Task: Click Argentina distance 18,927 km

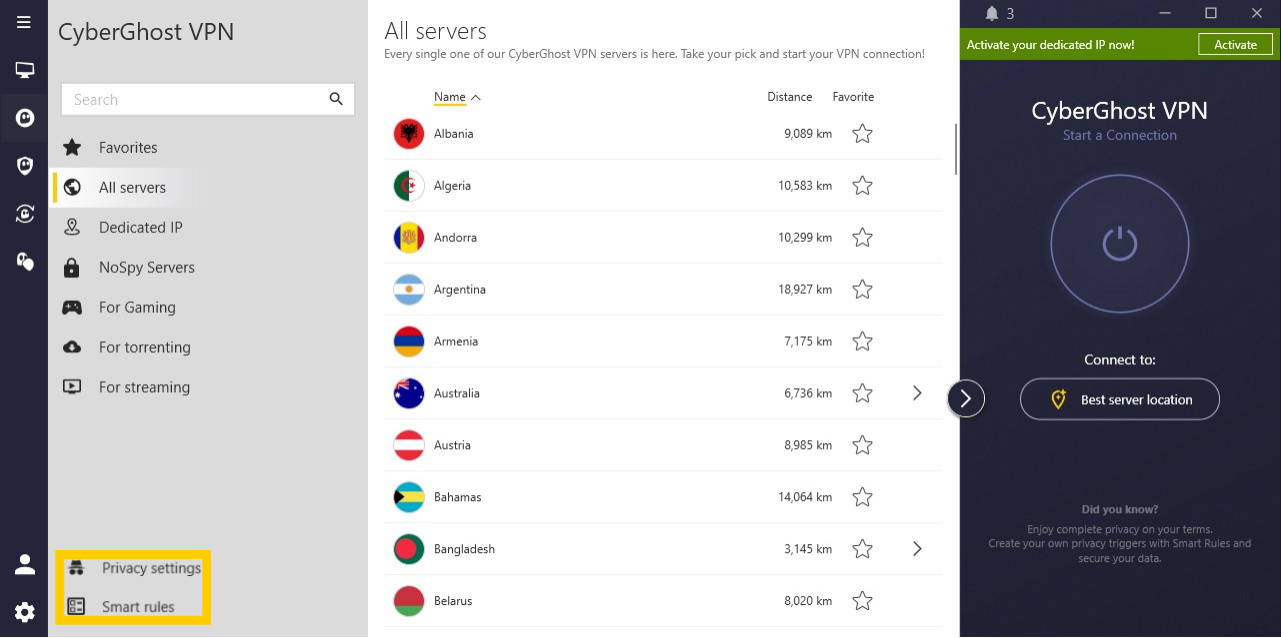Action: 805,289
